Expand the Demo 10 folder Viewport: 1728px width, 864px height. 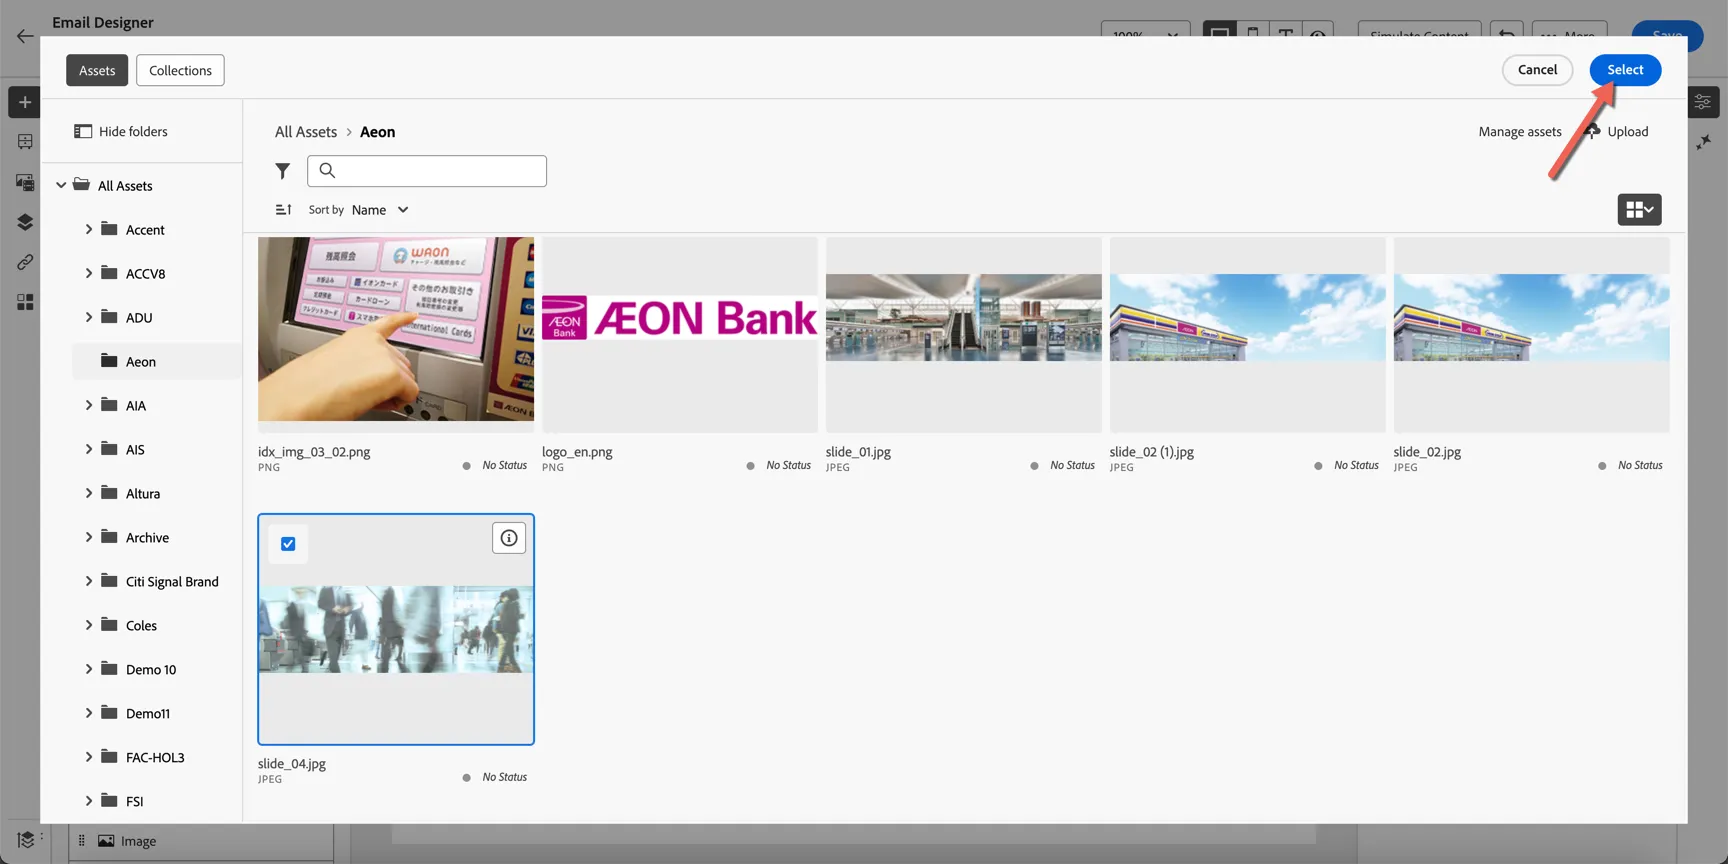(x=88, y=669)
